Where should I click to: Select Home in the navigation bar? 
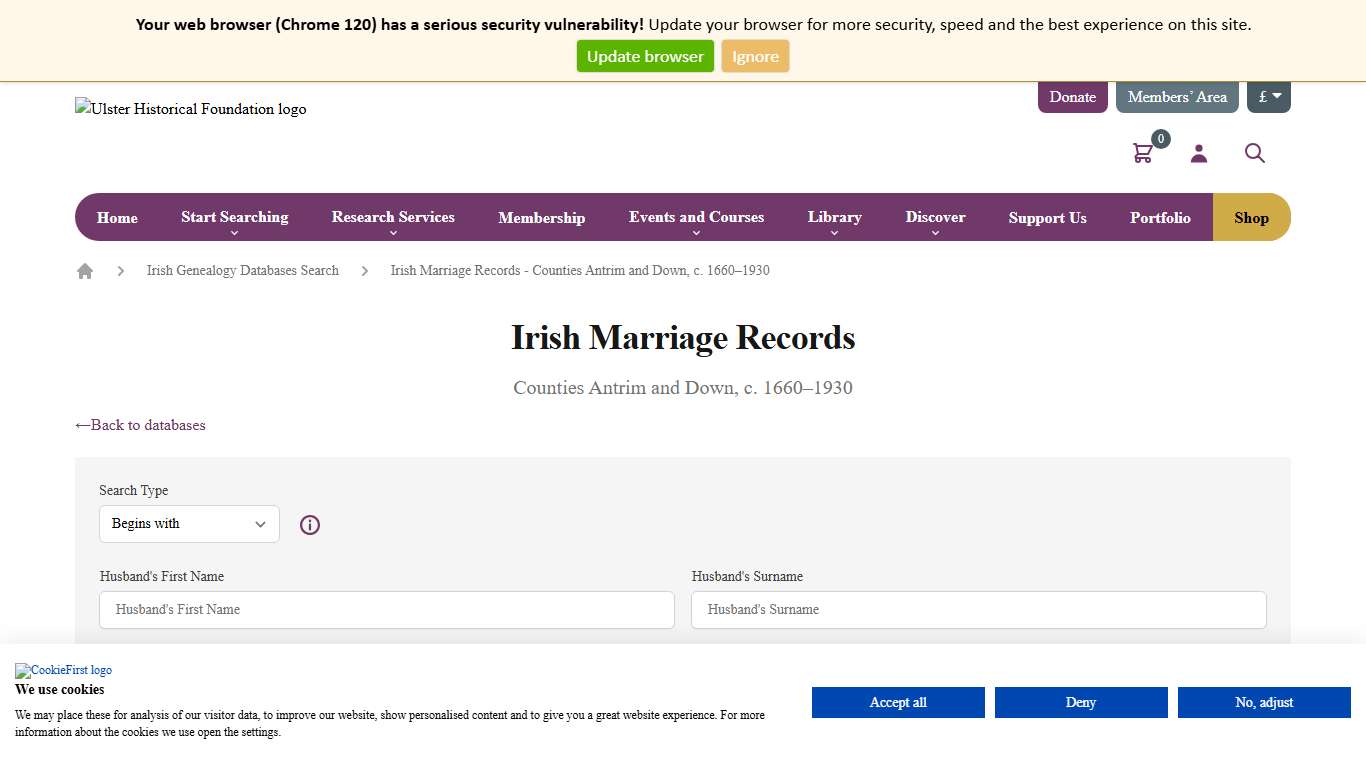(x=117, y=217)
